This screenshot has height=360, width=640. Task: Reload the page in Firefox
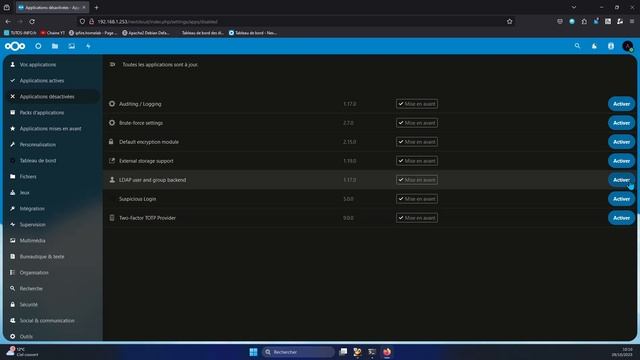pos(32,21)
